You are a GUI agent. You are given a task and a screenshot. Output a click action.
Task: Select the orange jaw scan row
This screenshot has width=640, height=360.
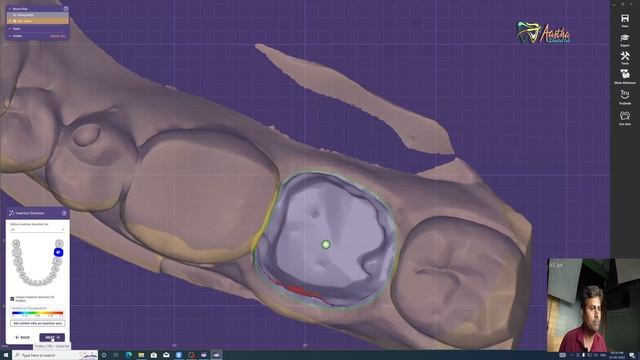click(x=37, y=21)
